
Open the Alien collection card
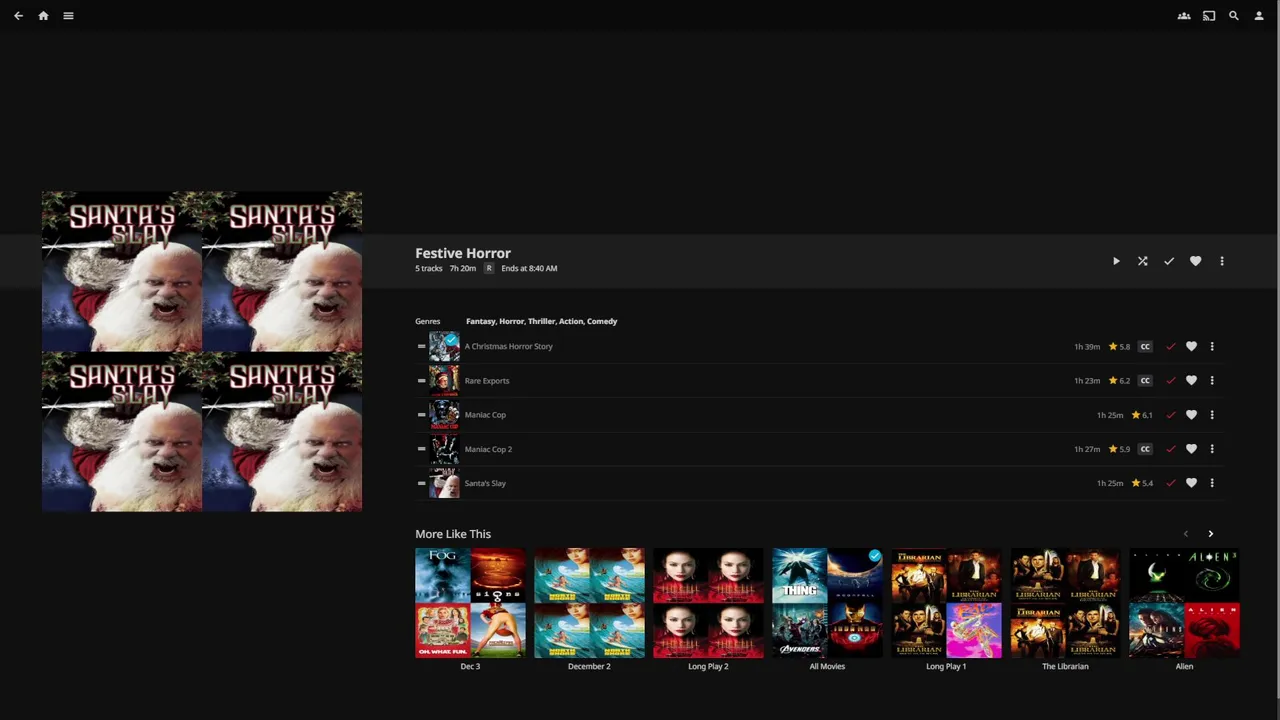1184,603
